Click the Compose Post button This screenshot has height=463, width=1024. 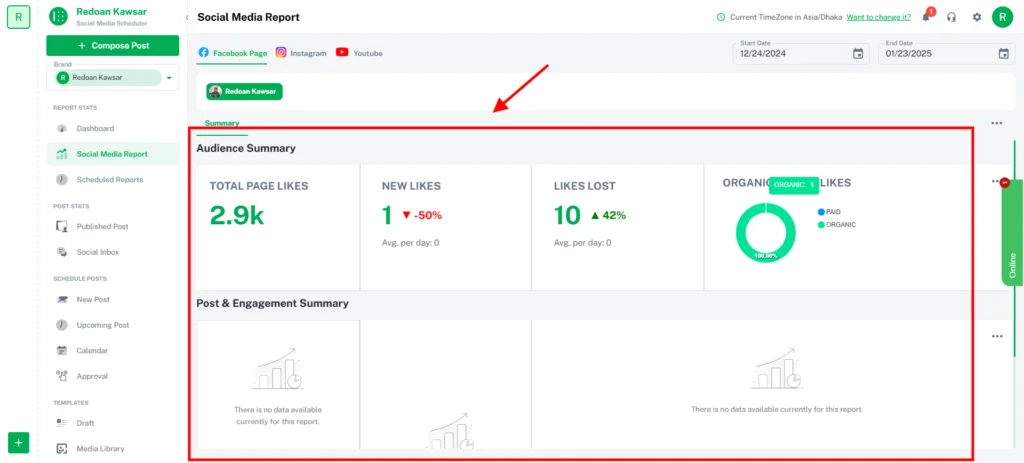point(112,46)
